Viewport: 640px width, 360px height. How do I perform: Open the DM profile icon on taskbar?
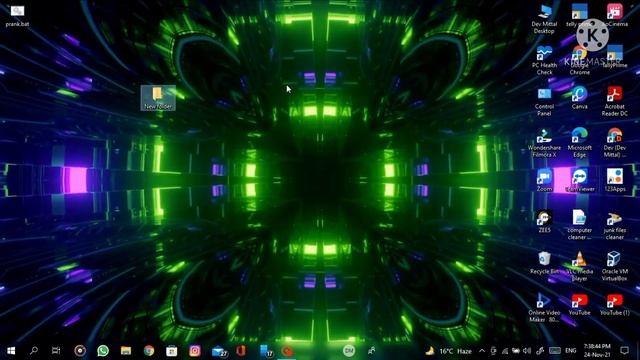(349, 351)
